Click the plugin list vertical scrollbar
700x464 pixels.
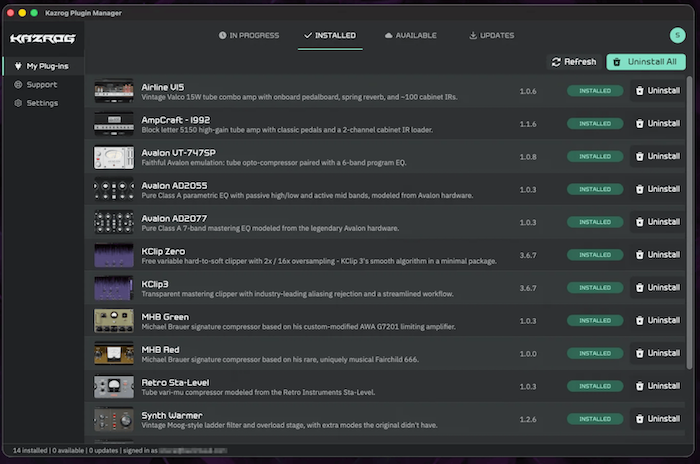(x=689, y=222)
